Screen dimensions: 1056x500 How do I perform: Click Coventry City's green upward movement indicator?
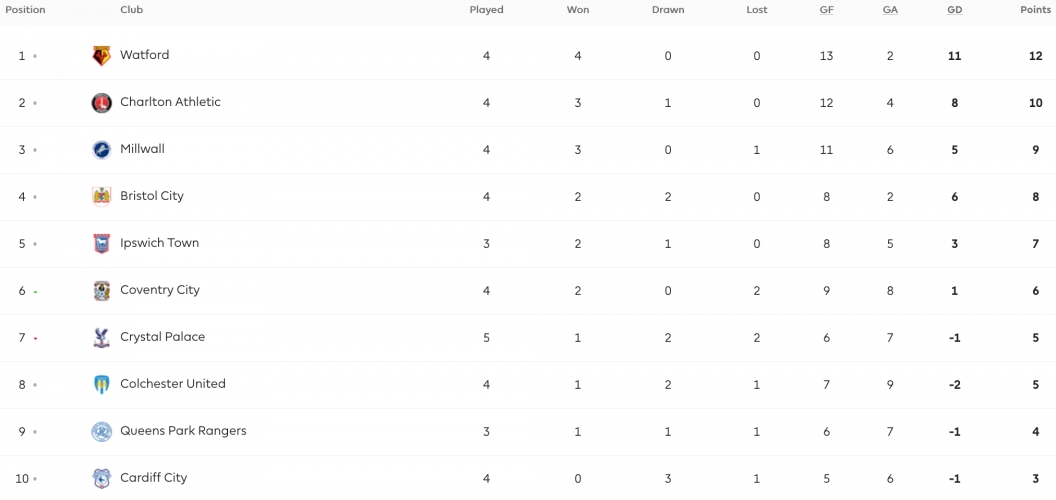click(35, 292)
